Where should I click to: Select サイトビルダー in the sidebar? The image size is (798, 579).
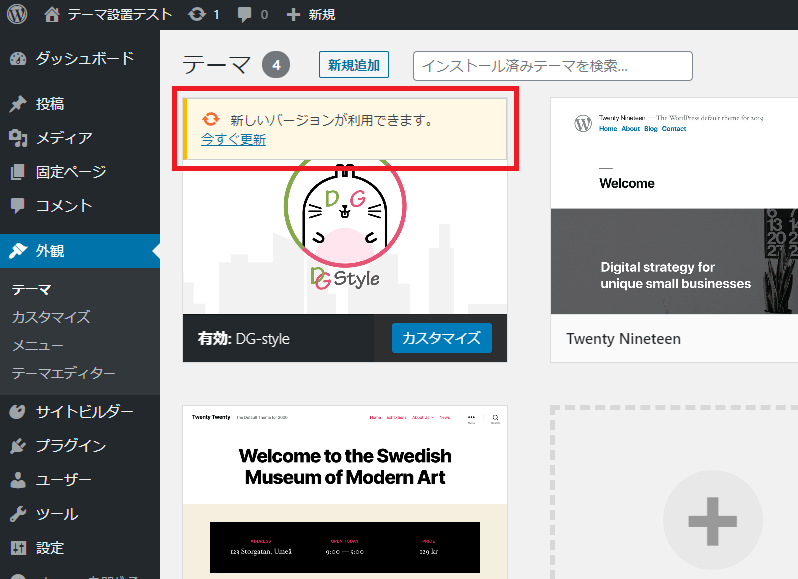pos(84,412)
